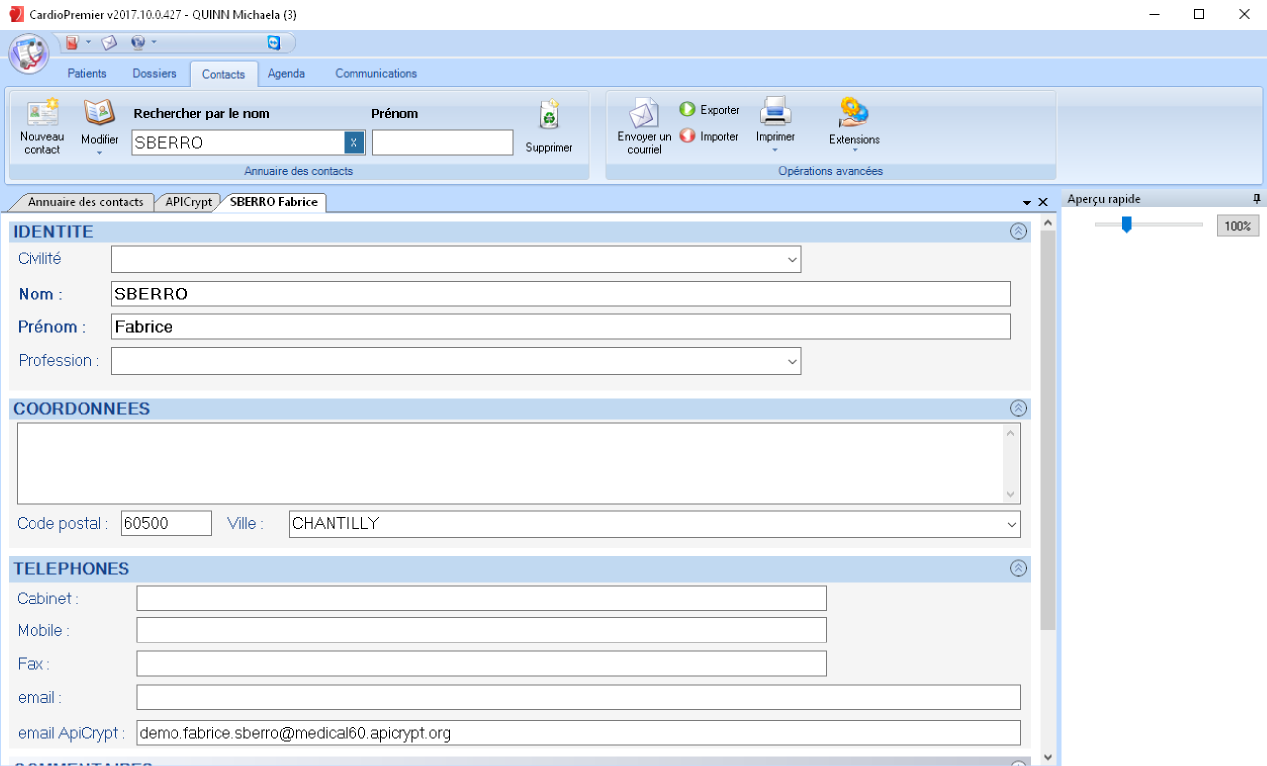Click the Rechercher par le nom search field
The height and width of the screenshot is (766, 1267).
click(x=238, y=143)
